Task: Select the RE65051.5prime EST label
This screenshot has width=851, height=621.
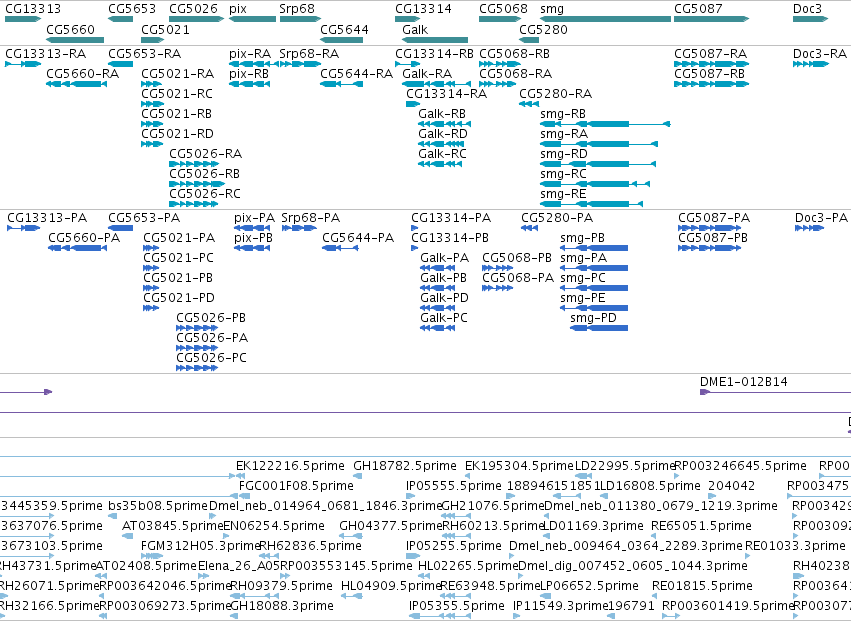Action: (701, 526)
